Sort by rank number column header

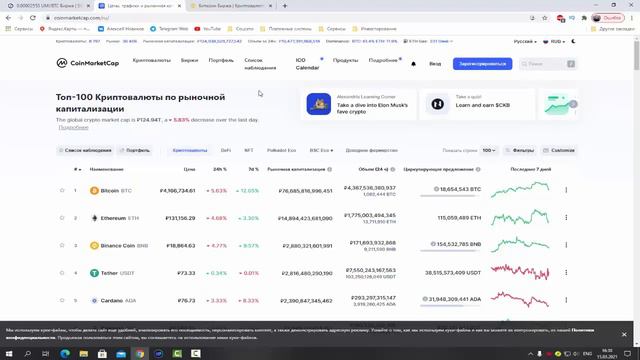pos(77,169)
